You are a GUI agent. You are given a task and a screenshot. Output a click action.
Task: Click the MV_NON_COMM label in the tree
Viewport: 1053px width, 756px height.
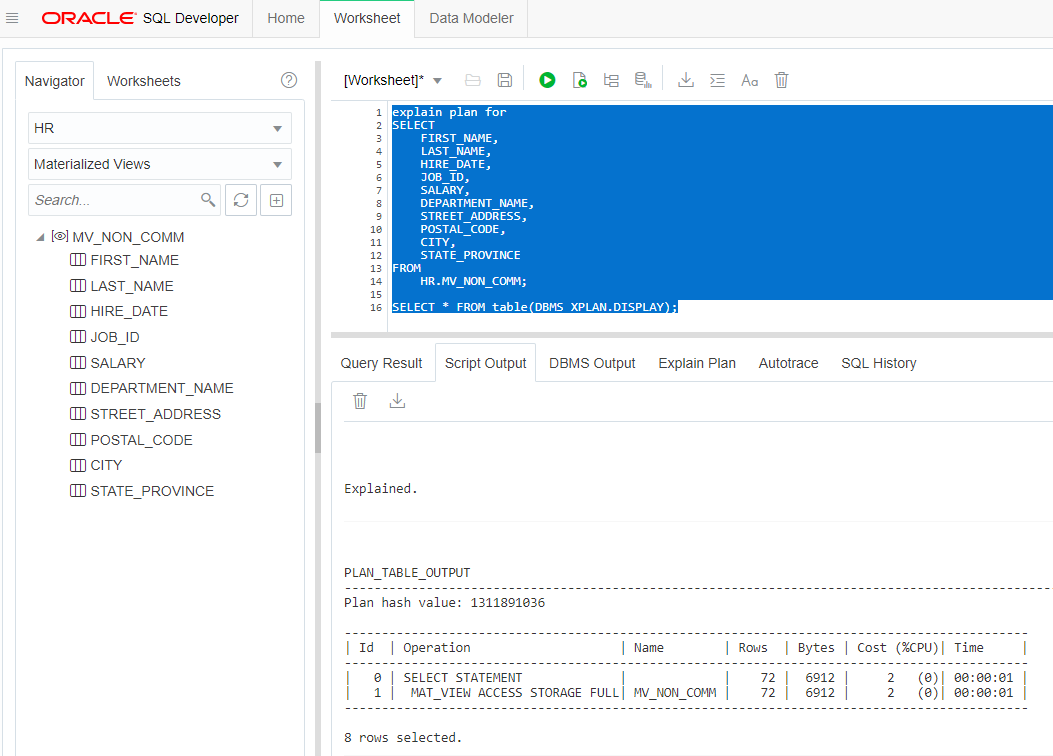(128, 237)
